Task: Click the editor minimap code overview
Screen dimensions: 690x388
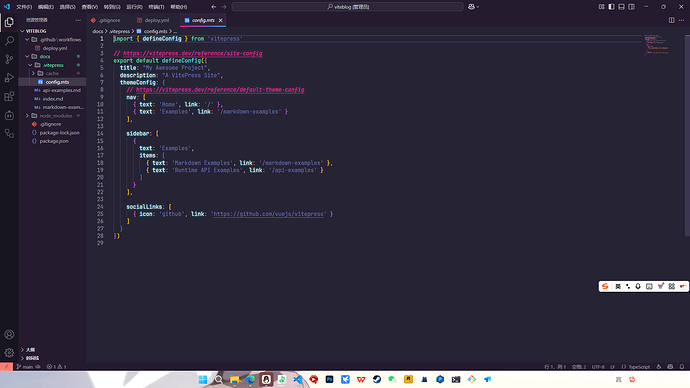Action: (x=657, y=44)
